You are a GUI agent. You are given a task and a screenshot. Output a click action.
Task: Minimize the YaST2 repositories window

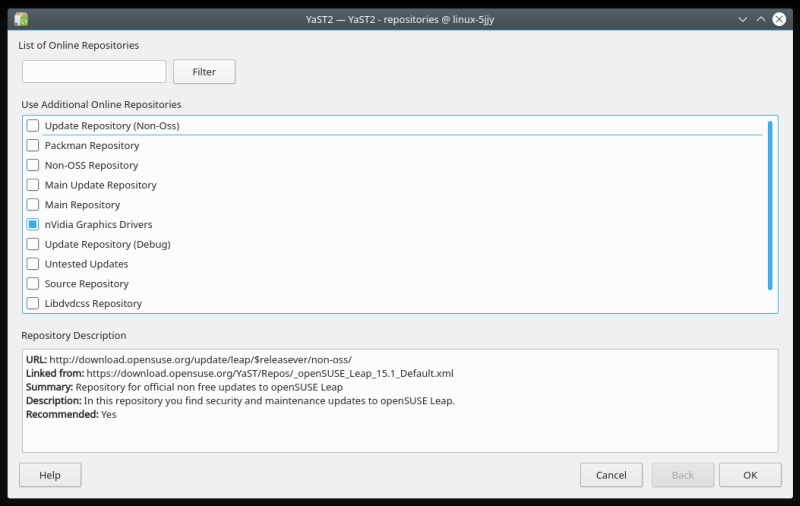742,19
